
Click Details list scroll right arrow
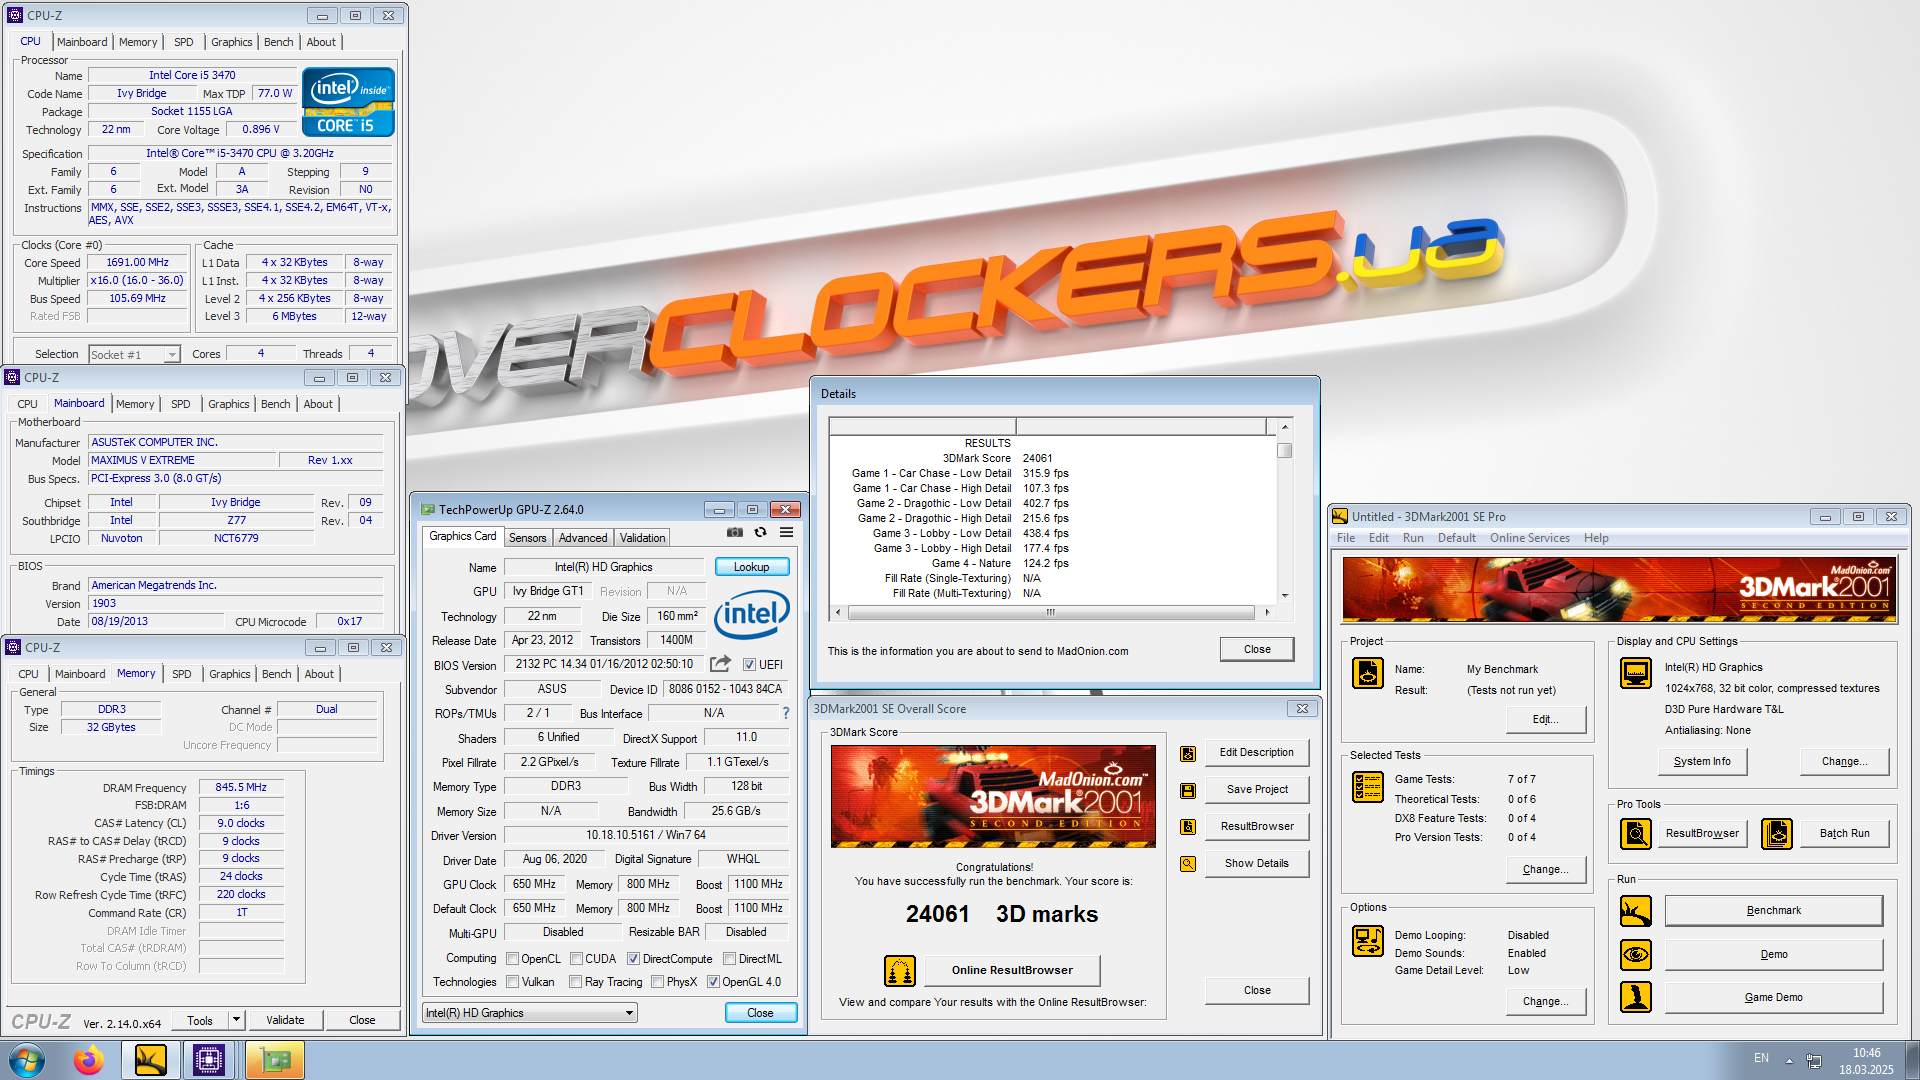point(1267,612)
